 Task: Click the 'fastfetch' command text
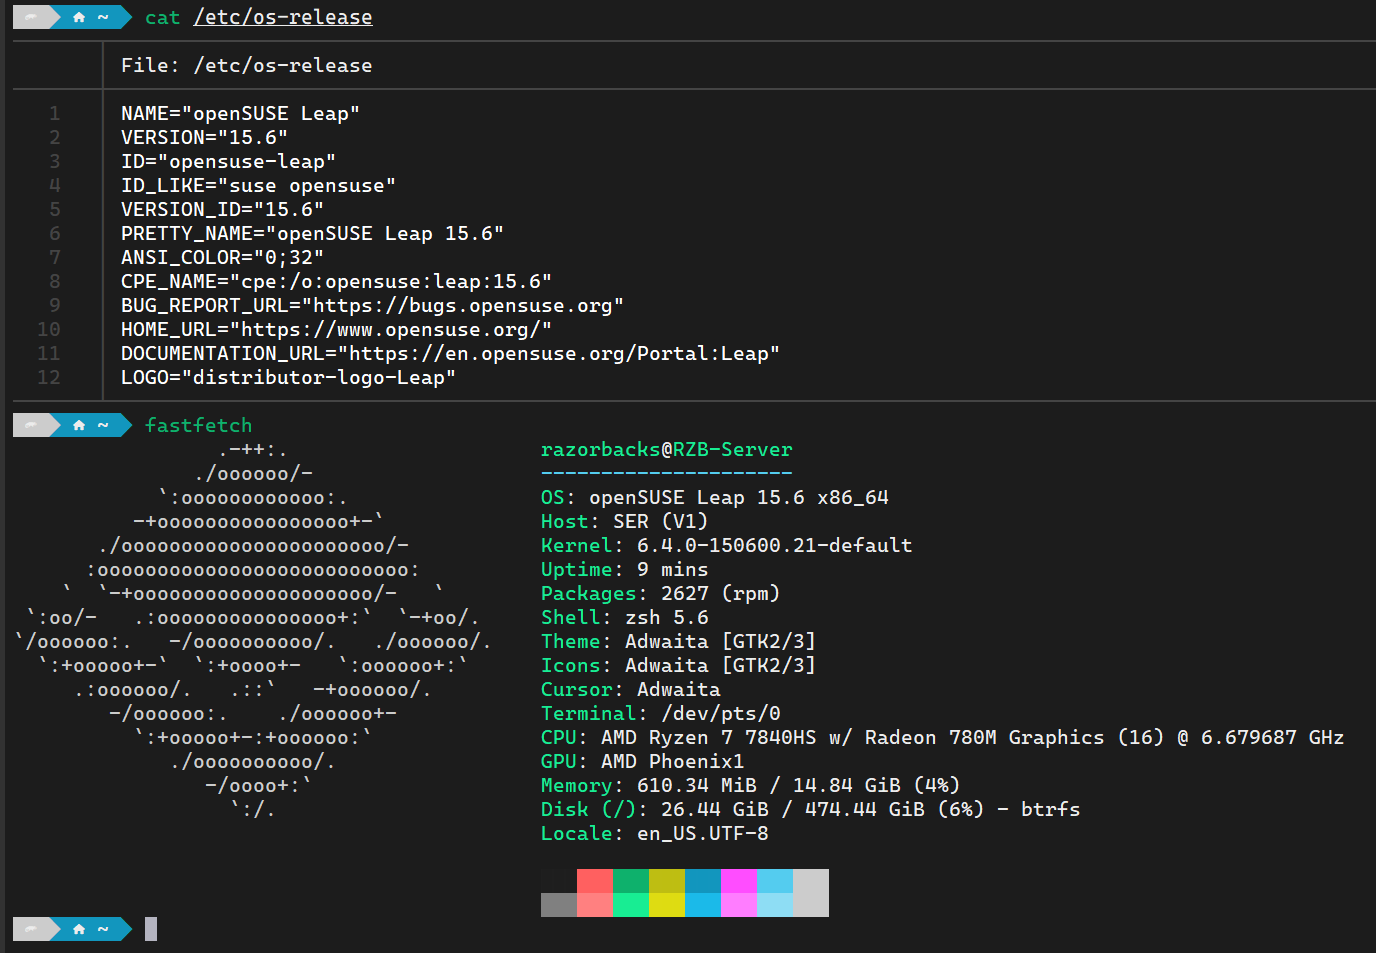pyautogui.click(x=199, y=425)
